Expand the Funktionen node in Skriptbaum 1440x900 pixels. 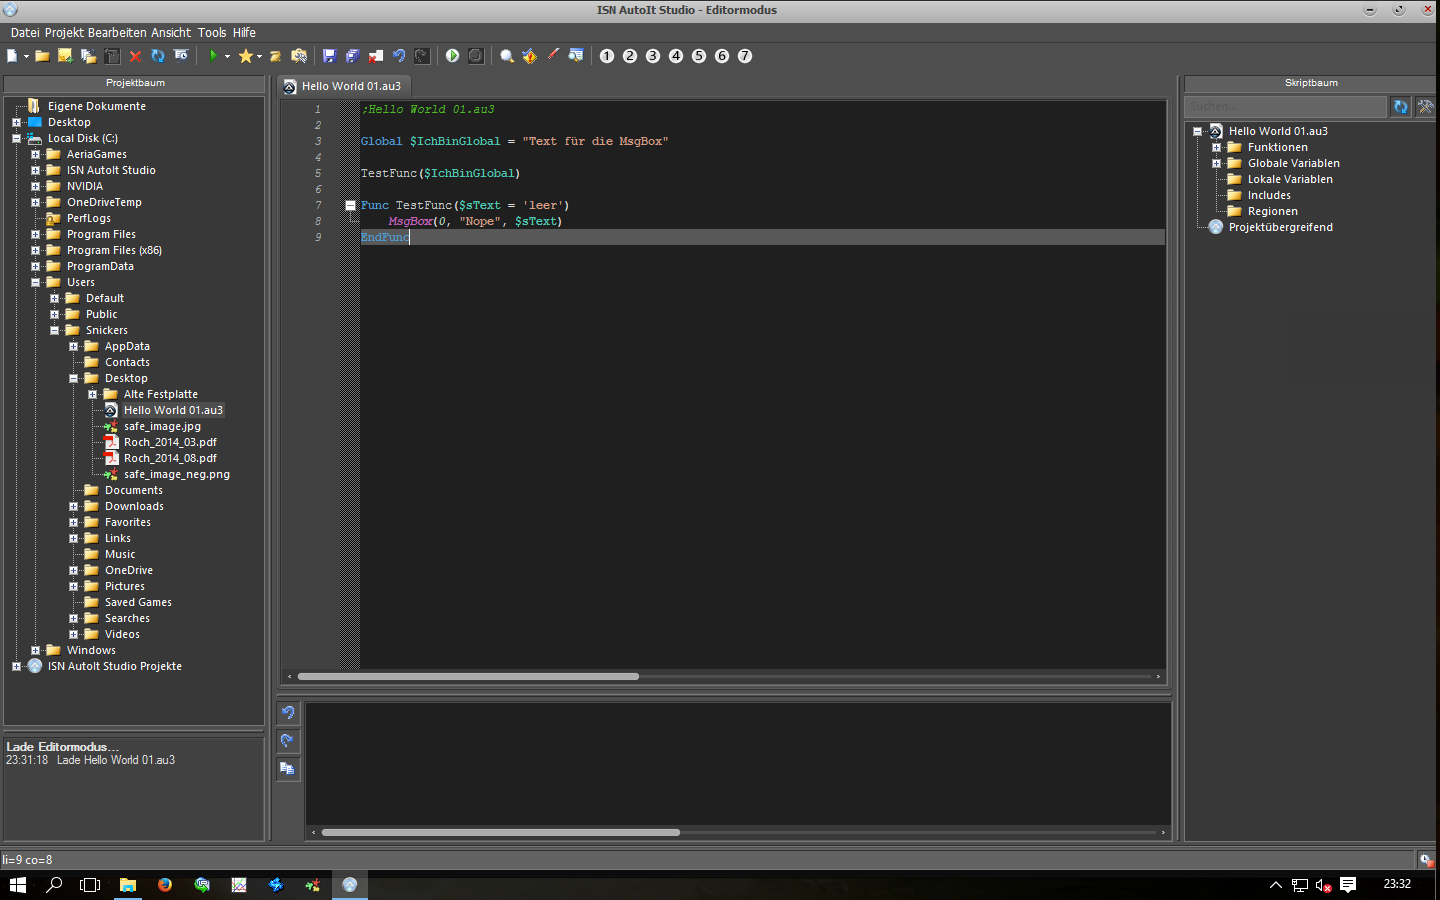tap(1216, 147)
